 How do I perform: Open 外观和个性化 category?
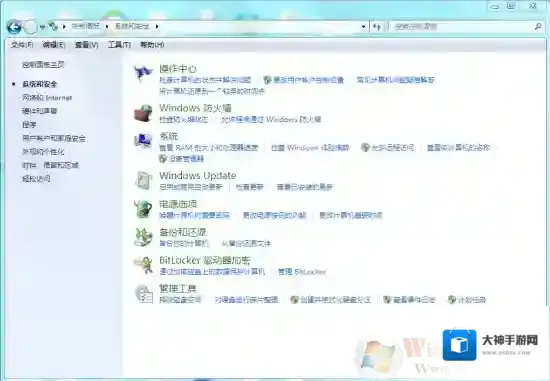pos(43,152)
